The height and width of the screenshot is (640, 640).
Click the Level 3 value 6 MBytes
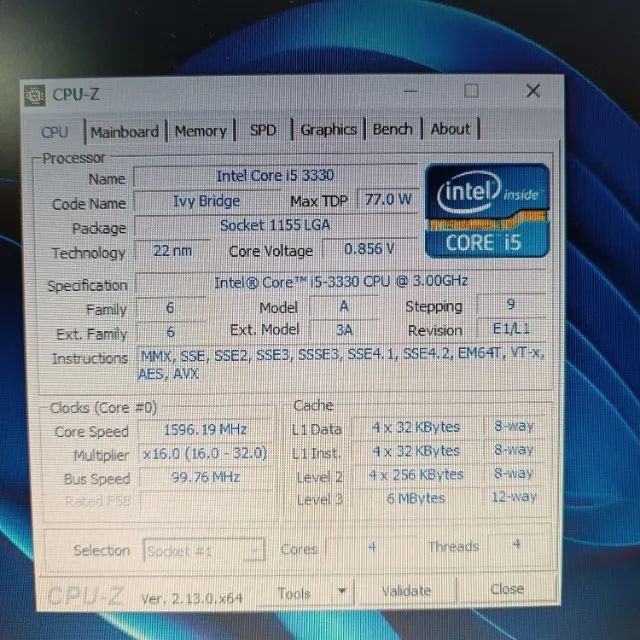click(416, 498)
